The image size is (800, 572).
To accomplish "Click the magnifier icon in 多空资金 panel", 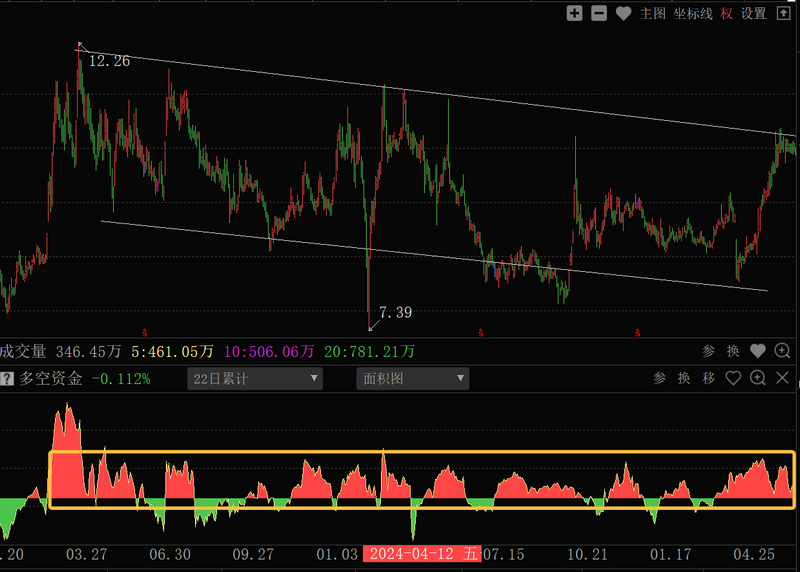I will [x=758, y=378].
